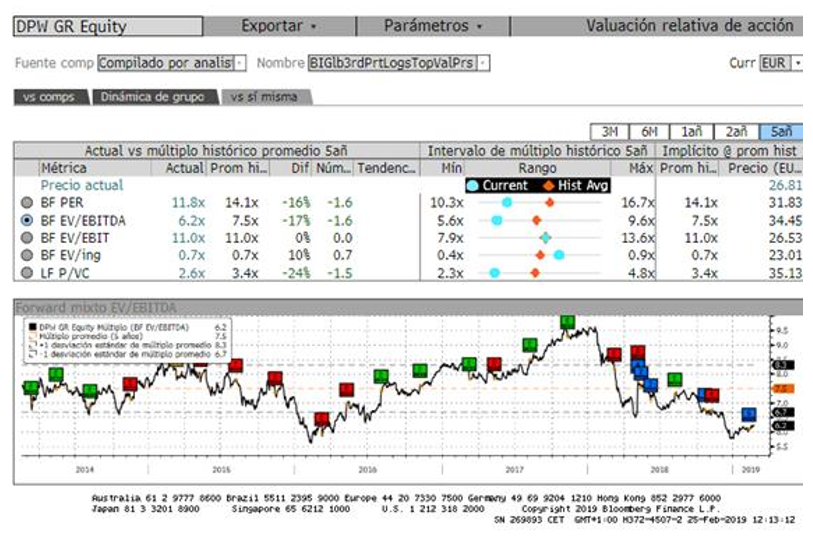Select the 5añ time range
813x549 pixels.
(x=781, y=132)
